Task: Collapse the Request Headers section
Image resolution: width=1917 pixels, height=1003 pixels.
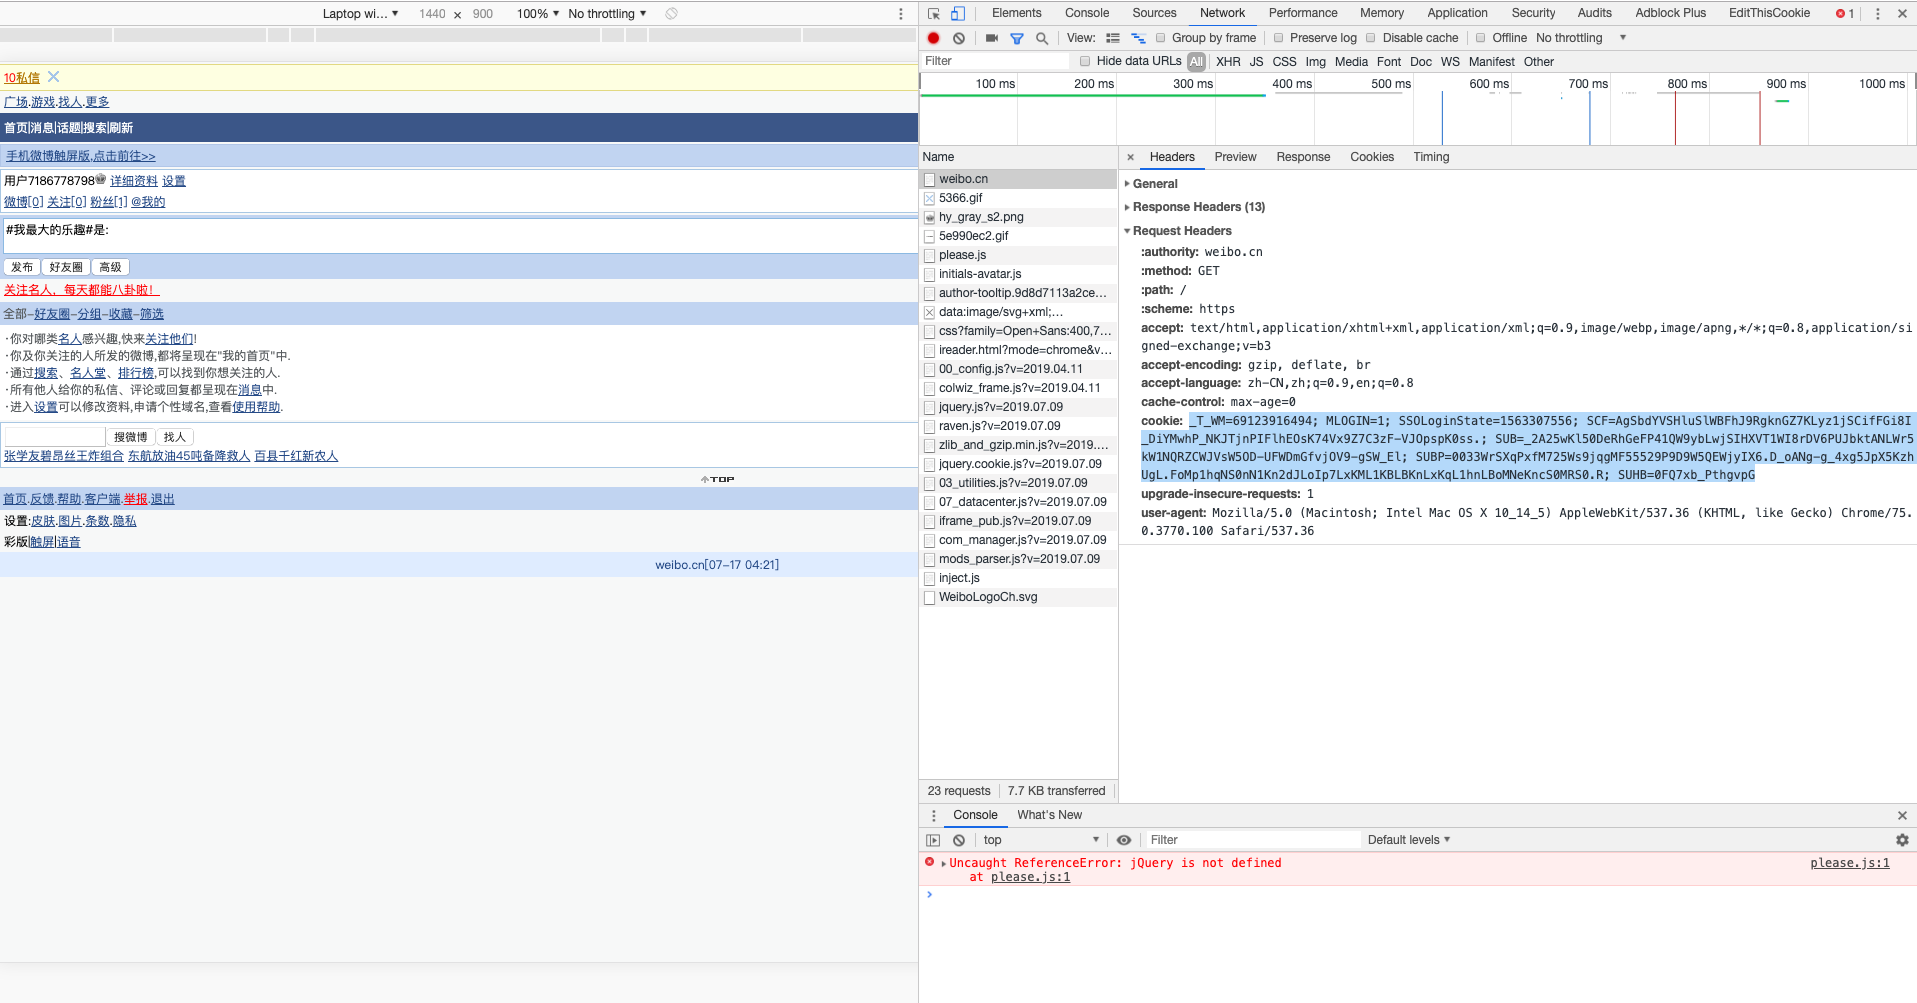Action: tap(1178, 231)
